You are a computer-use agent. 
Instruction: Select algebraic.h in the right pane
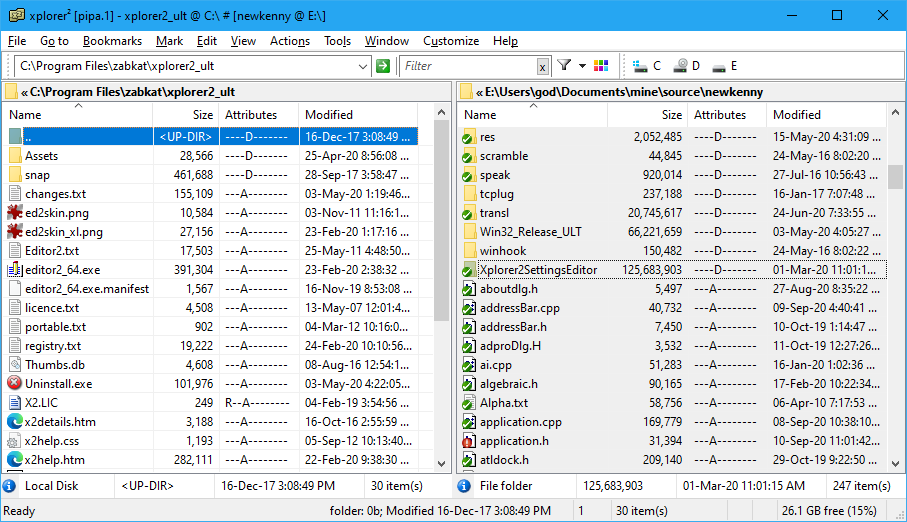(508, 384)
